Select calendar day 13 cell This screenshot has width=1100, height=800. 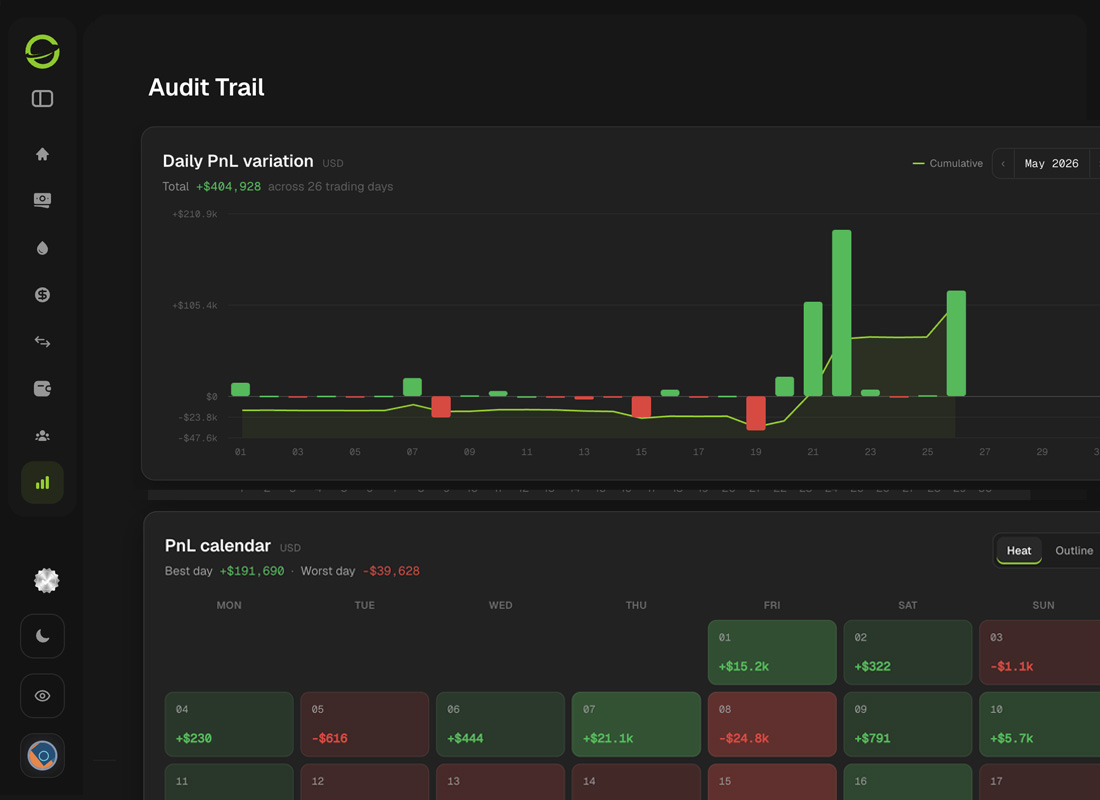500,782
